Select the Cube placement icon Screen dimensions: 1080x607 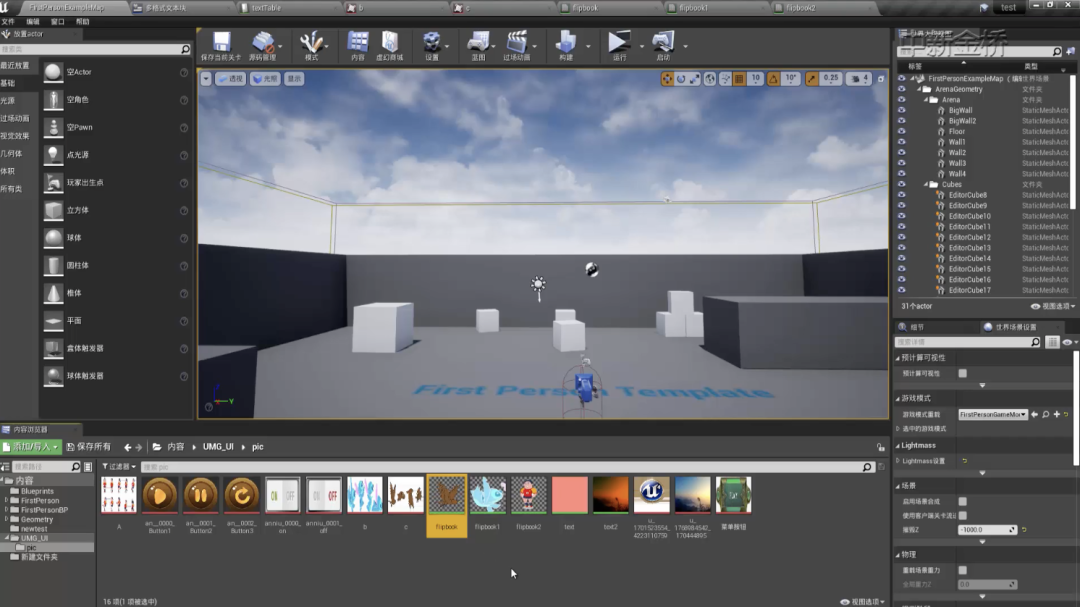point(53,210)
